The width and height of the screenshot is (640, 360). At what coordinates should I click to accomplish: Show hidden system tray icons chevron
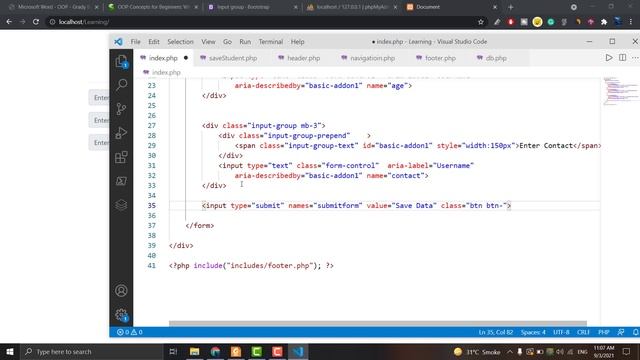(x=510, y=351)
